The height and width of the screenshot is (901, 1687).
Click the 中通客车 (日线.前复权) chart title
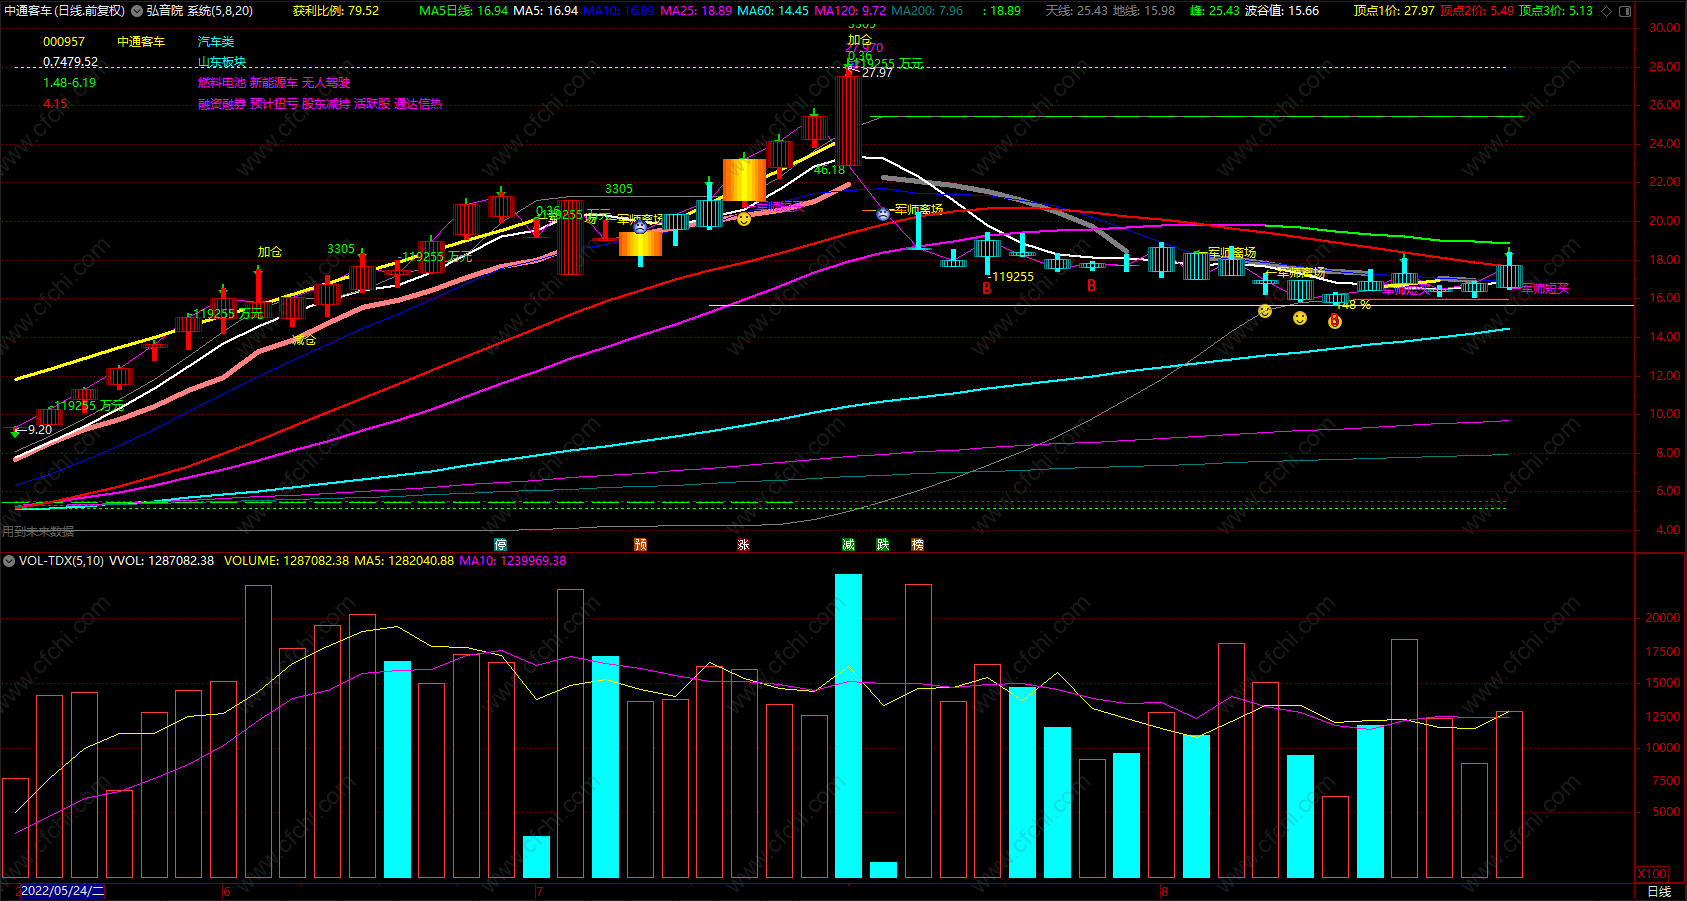coord(65,11)
